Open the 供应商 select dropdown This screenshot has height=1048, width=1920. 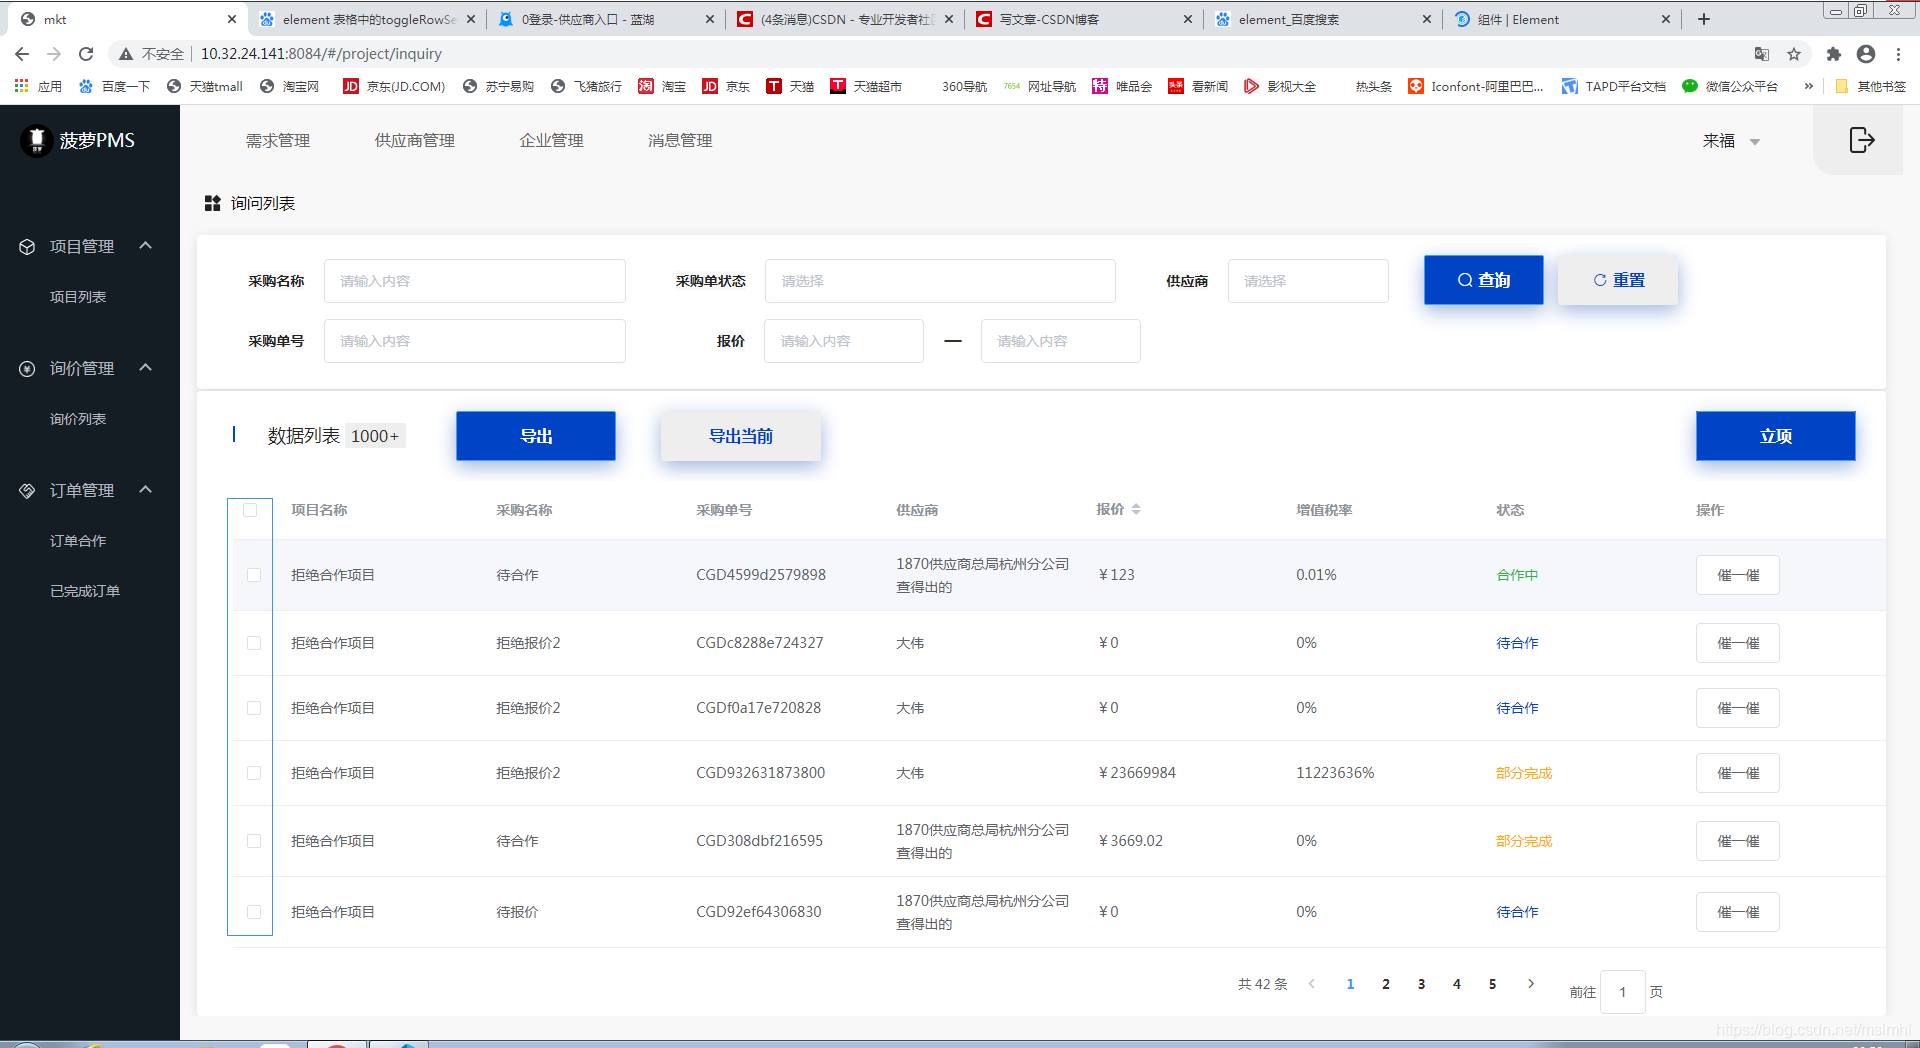[1308, 281]
